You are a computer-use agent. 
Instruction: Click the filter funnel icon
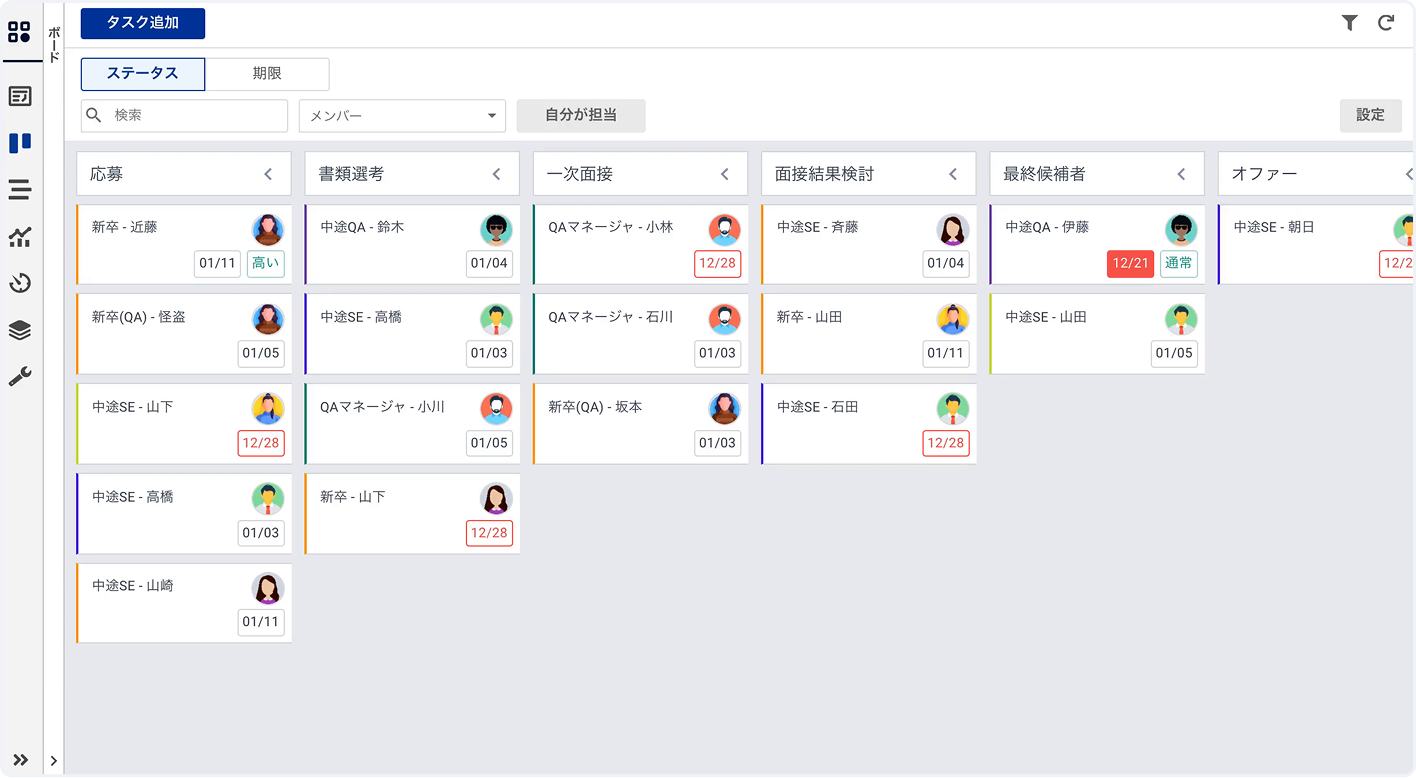tap(1349, 23)
